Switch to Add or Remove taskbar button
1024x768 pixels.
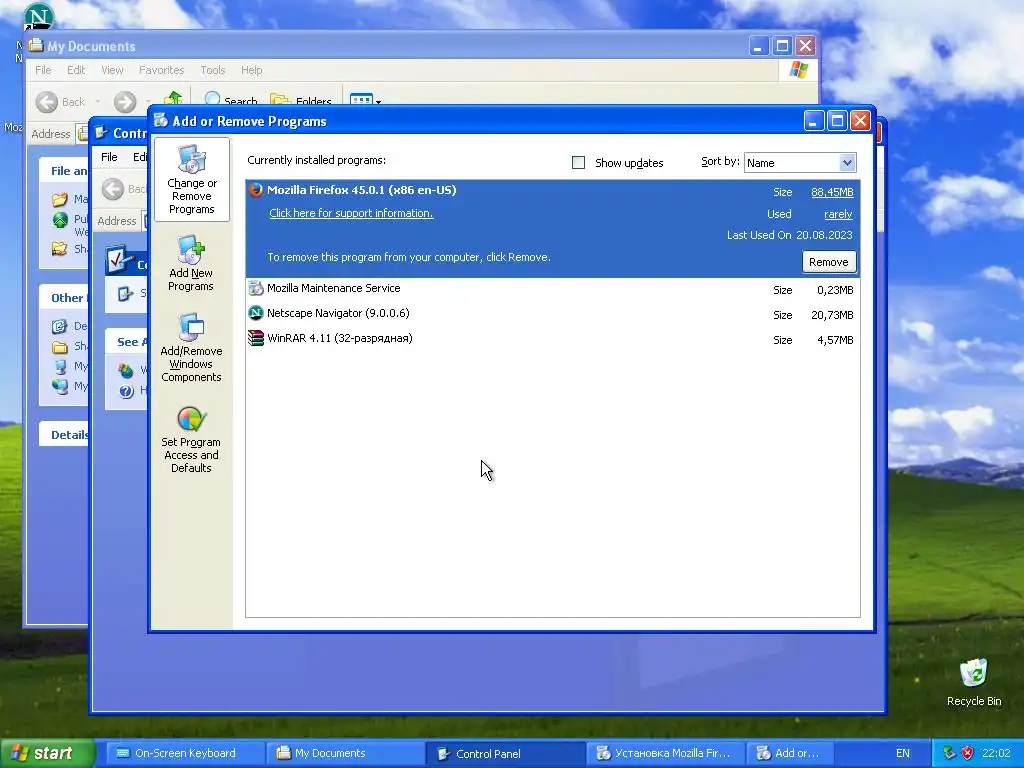coord(790,753)
